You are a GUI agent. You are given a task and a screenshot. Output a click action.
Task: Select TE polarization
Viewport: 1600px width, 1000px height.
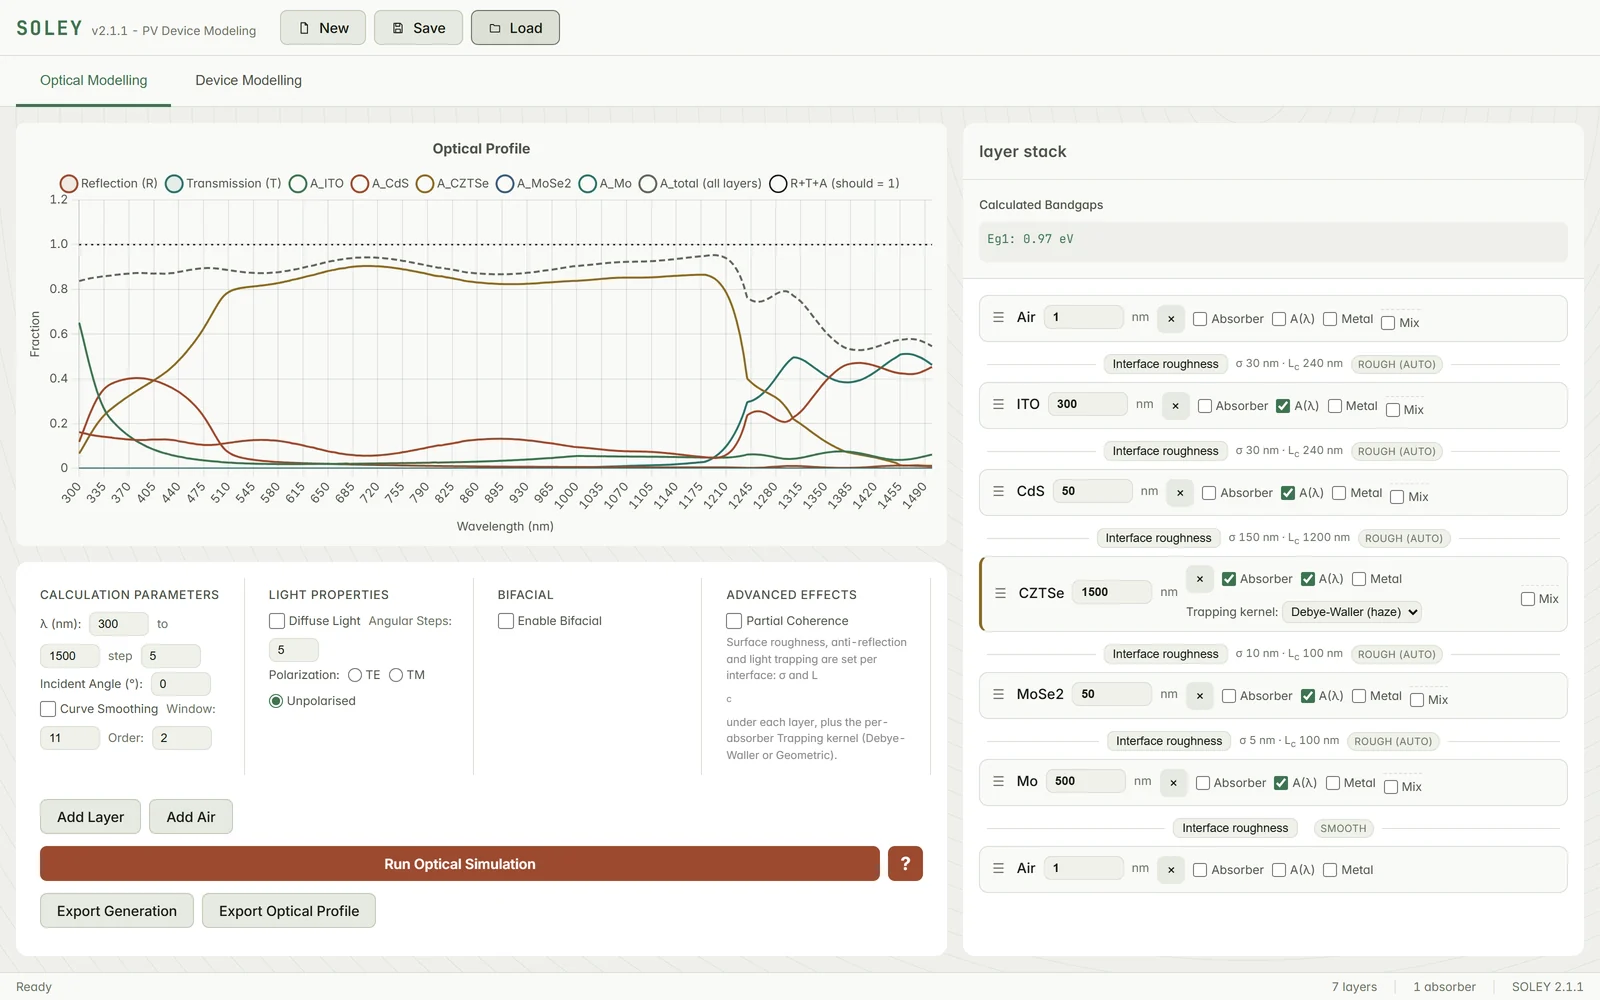point(355,675)
